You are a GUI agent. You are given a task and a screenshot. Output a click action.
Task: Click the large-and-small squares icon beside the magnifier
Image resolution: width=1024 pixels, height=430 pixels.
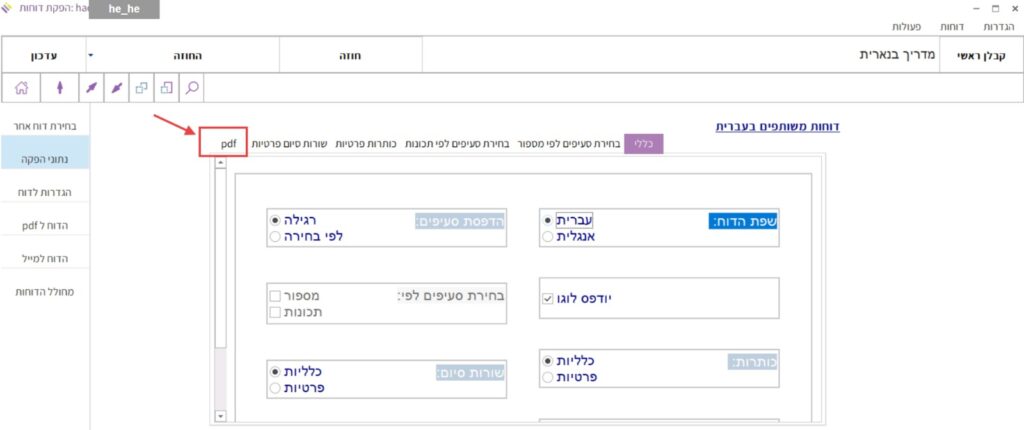pos(166,88)
